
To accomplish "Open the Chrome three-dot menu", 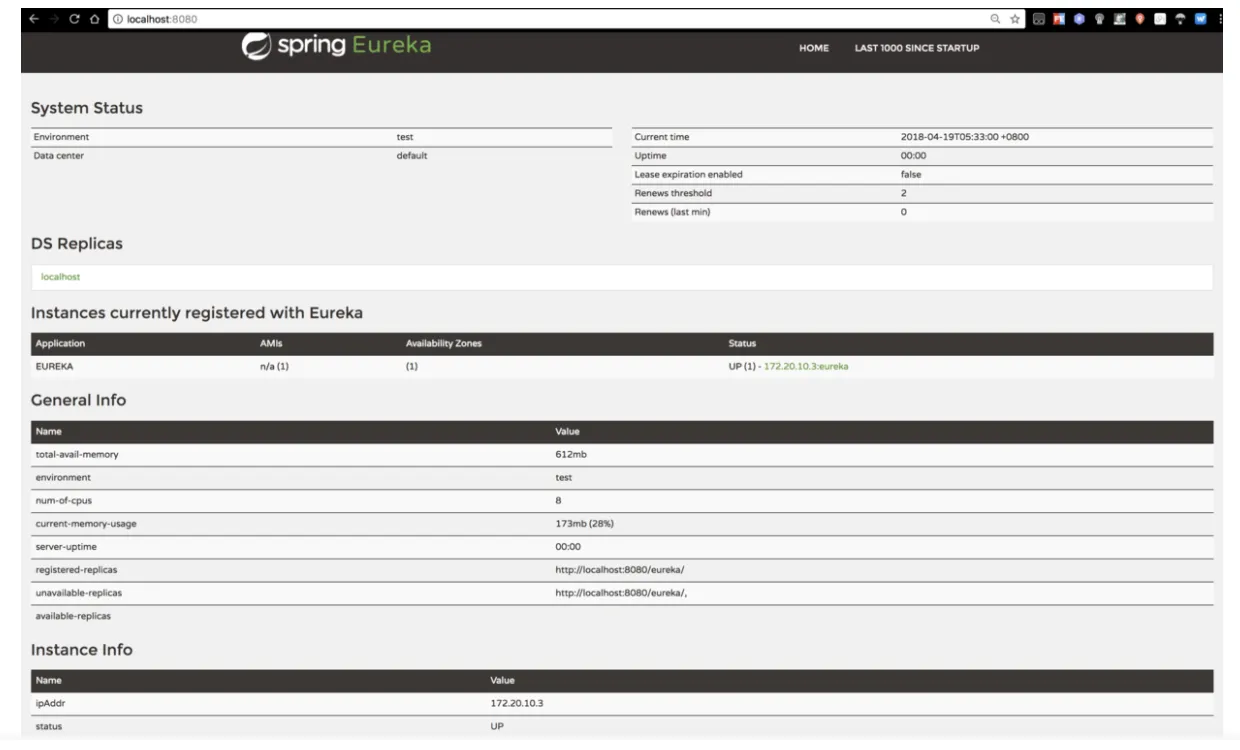I will [x=1221, y=18].
